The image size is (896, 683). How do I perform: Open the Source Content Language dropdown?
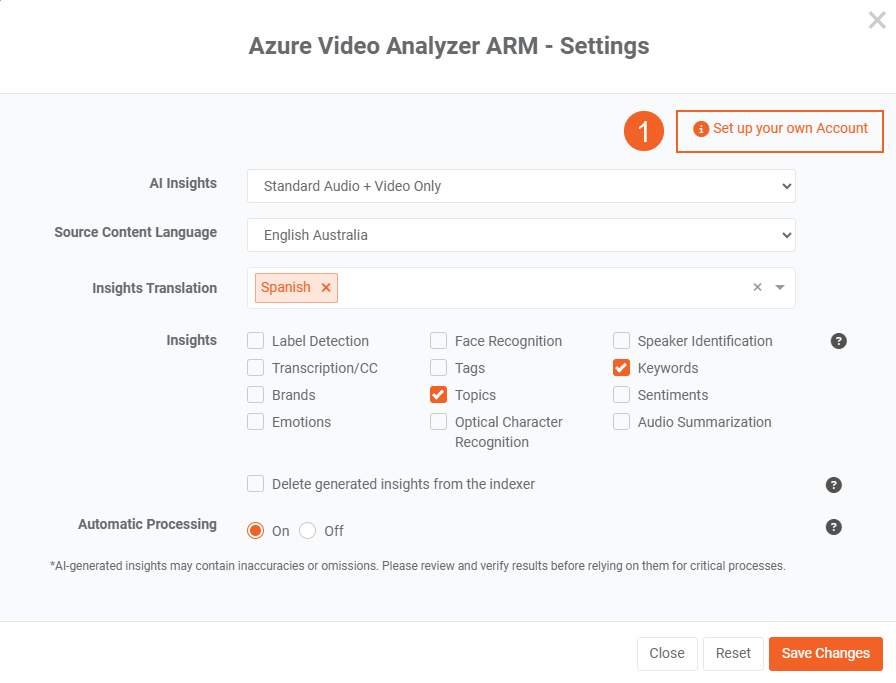(x=521, y=235)
